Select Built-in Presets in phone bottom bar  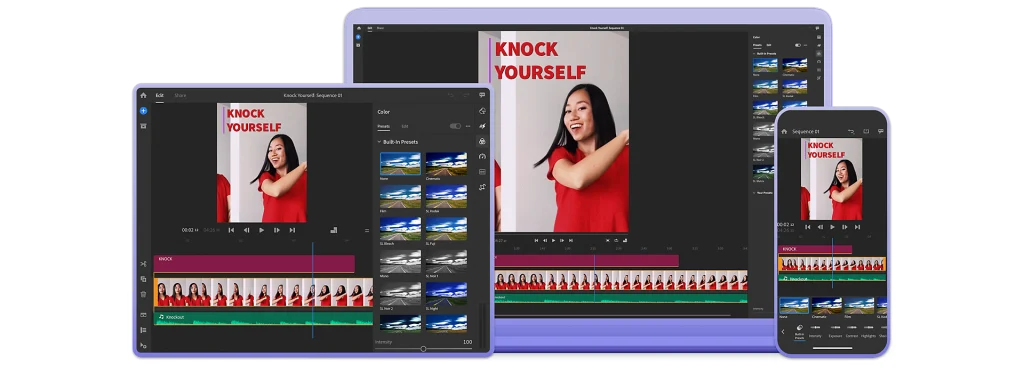click(x=799, y=332)
